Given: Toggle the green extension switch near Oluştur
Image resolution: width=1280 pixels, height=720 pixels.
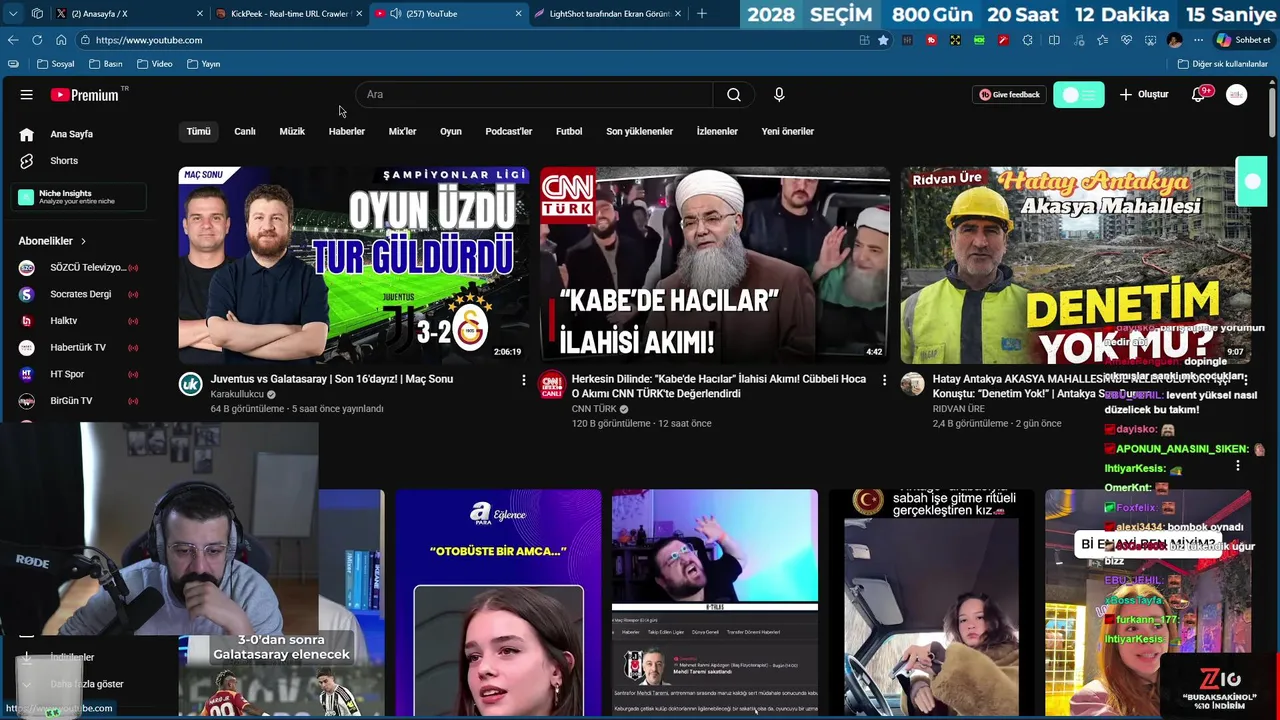Looking at the screenshot, I should 1079,95.
